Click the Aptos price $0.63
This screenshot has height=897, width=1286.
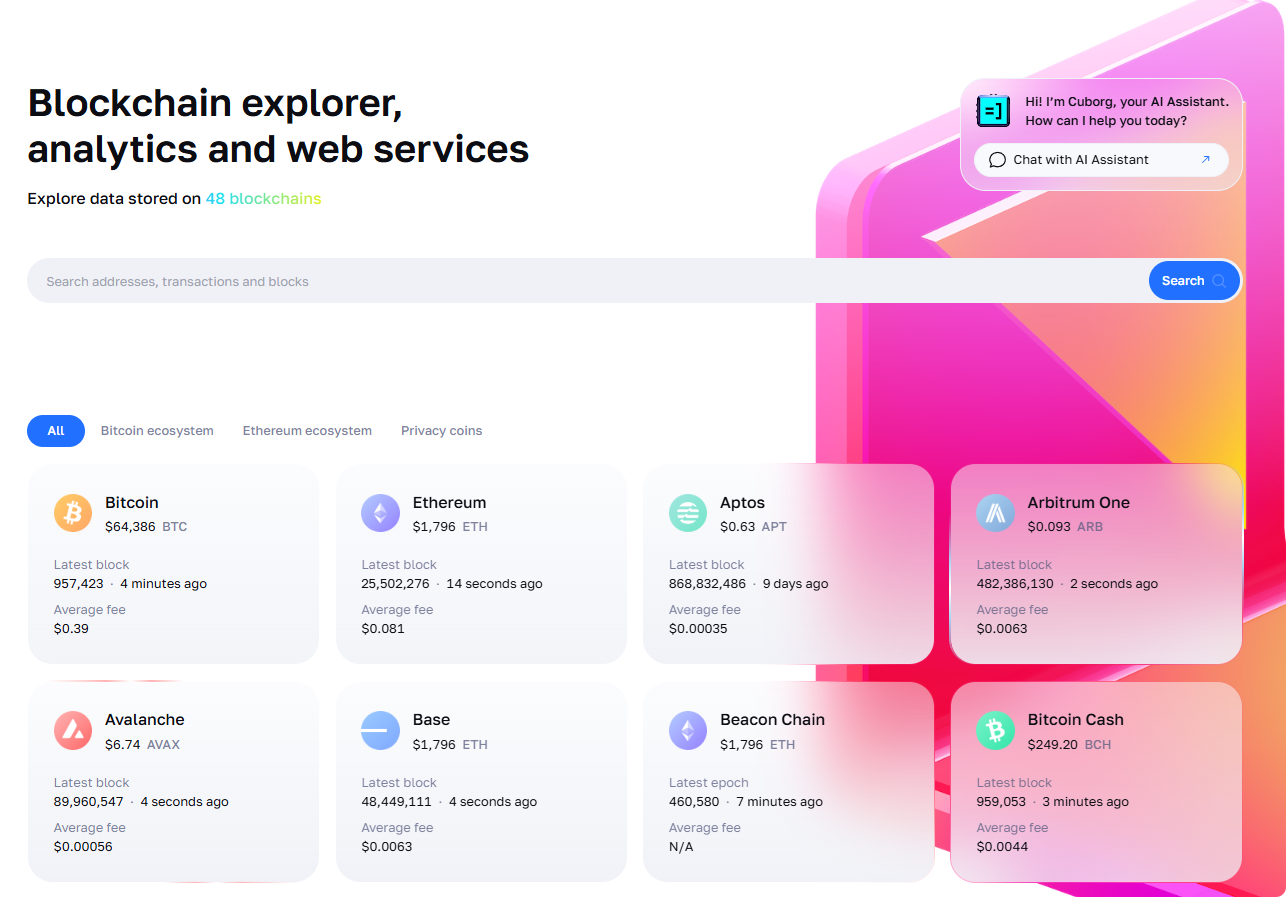738,527
